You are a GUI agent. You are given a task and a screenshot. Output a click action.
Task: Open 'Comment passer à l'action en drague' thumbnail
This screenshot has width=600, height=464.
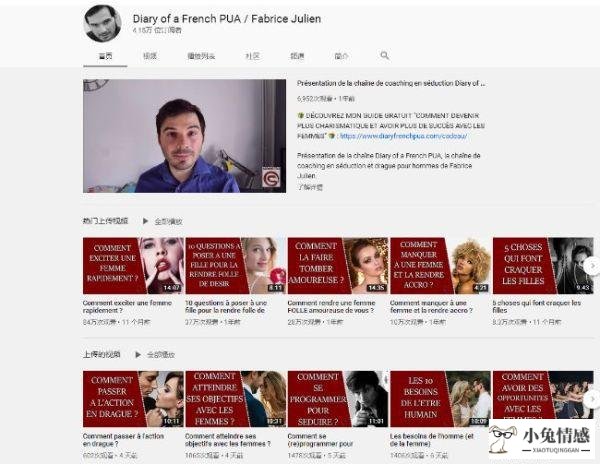click(x=134, y=399)
